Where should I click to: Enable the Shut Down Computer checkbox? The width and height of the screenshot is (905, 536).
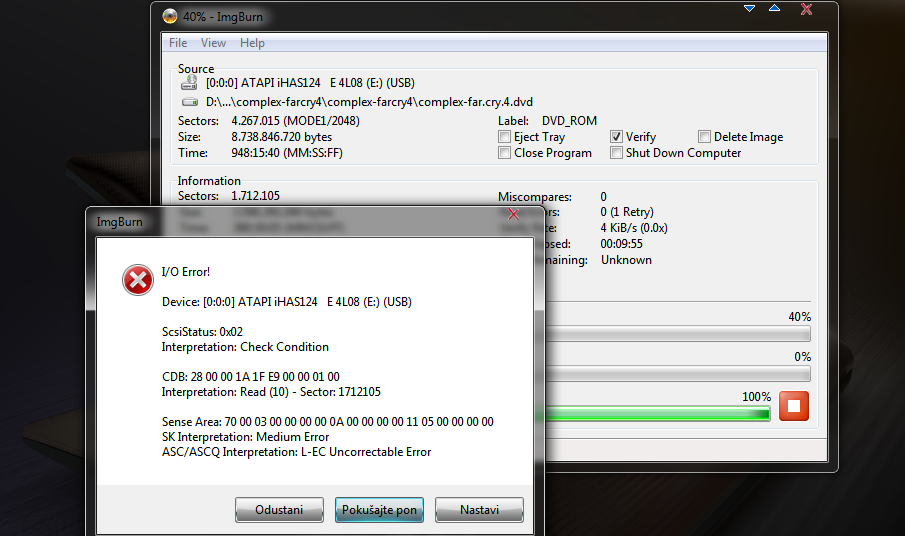pyautogui.click(x=616, y=153)
